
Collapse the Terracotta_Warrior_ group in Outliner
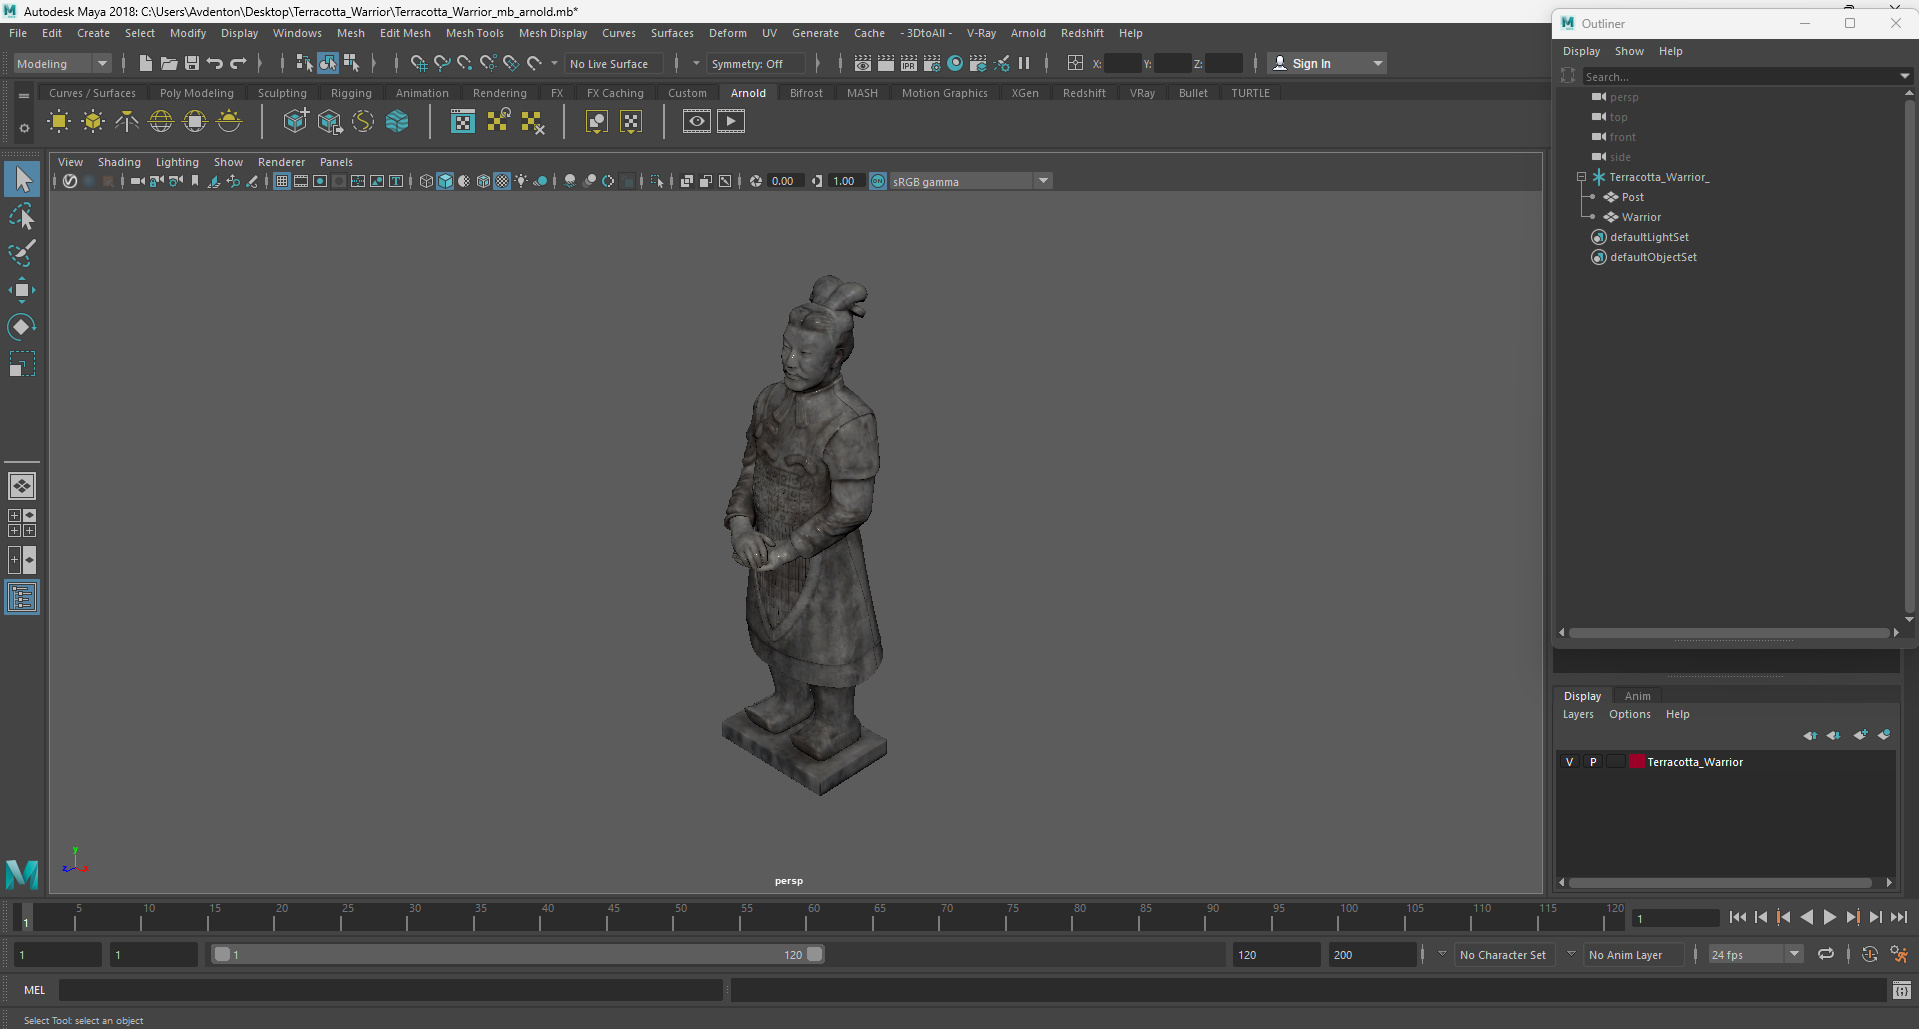1581,177
